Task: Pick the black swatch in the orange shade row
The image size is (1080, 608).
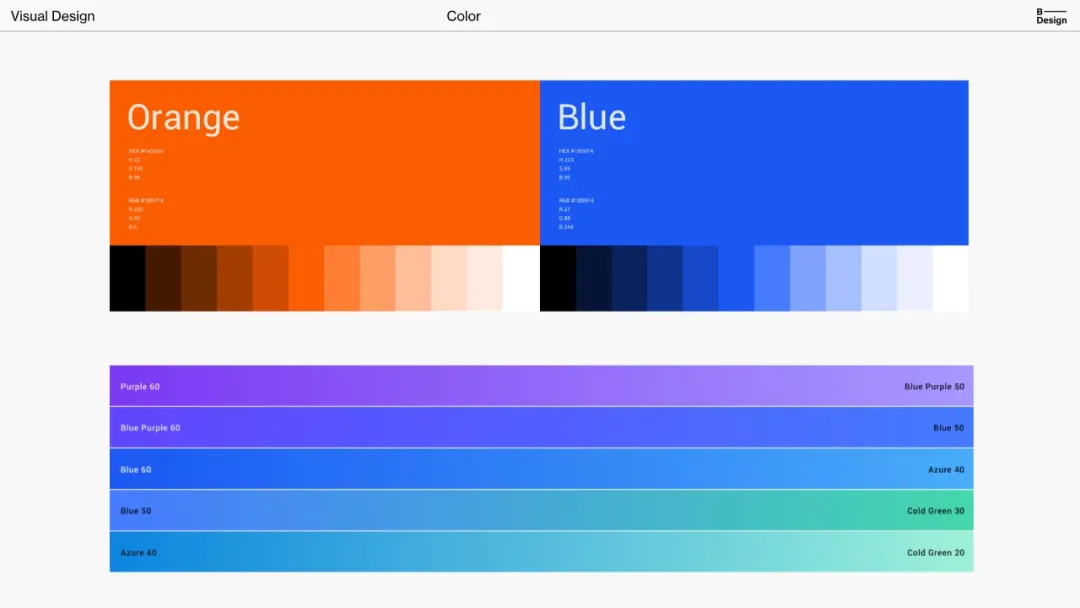Action: (127, 278)
